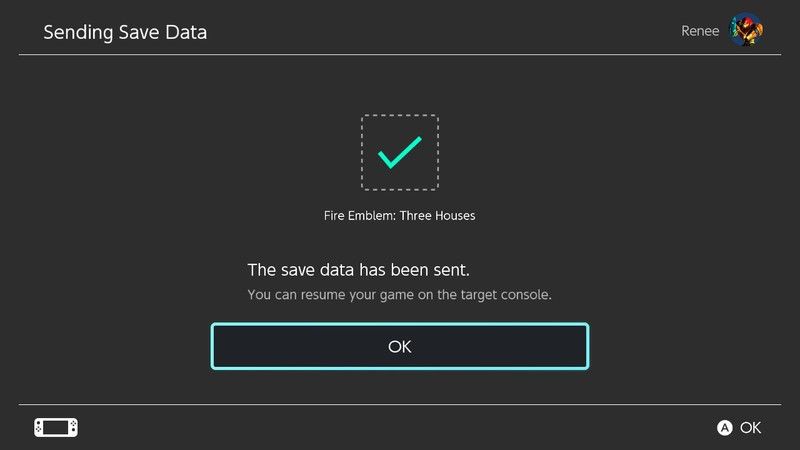Click "The save data has been sent." message
The width and height of the screenshot is (800, 450).
click(x=359, y=270)
